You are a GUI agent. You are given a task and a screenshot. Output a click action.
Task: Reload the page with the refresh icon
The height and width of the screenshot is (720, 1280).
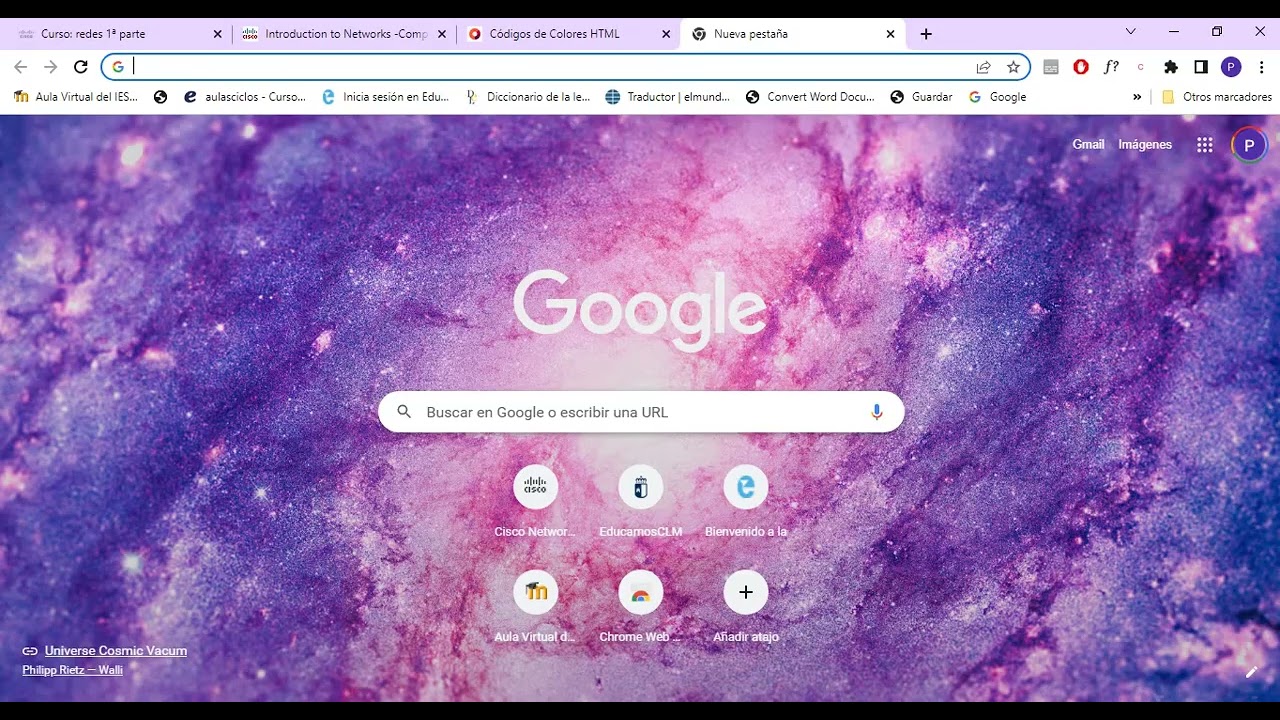81,67
